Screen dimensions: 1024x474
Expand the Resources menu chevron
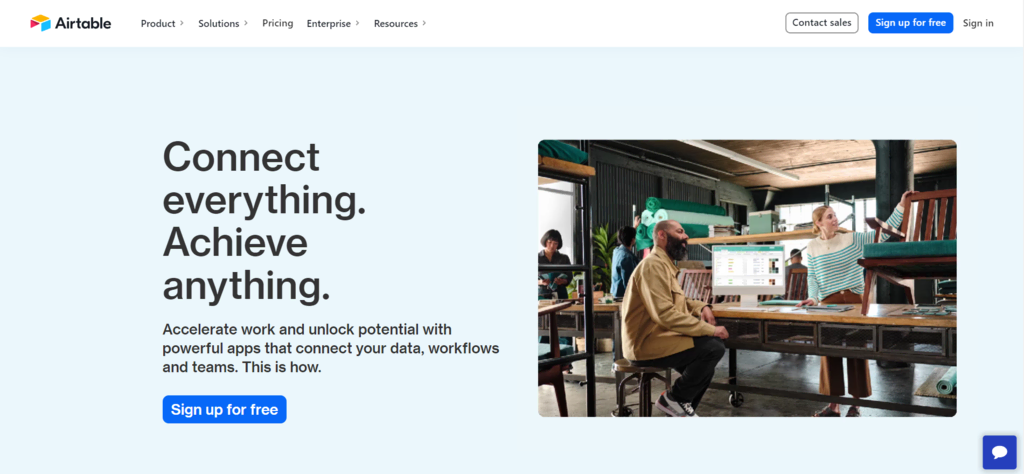[424, 23]
